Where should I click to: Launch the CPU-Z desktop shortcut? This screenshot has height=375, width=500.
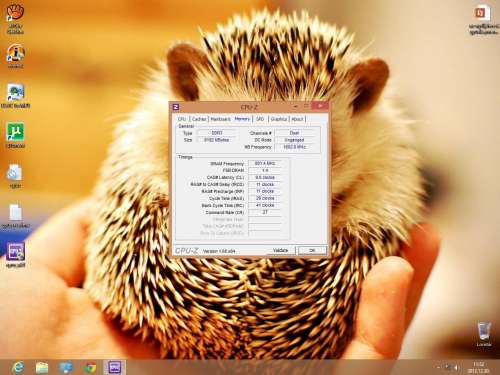[x=15, y=255]
